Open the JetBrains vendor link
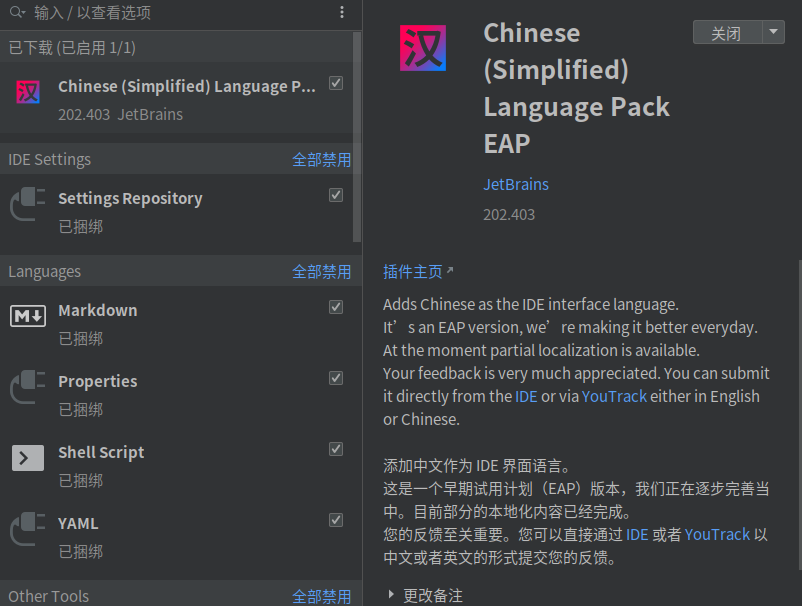This screenshot has height=606, width=802. tap(516, 184)
